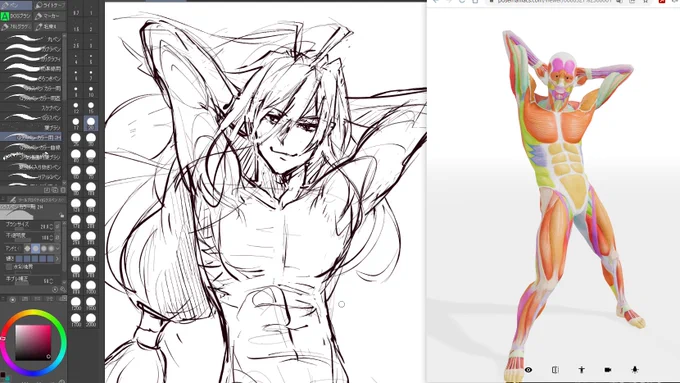Click the rightmost Posemaniacs viewer toolbar icon
Viewport: 680px width, 383px height.
pyautogui.click(x=634, y=370)
